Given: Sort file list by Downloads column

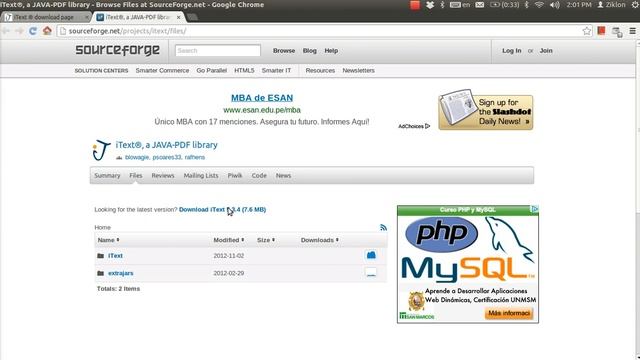Looking at the screenshot, I should coord(320,240).
